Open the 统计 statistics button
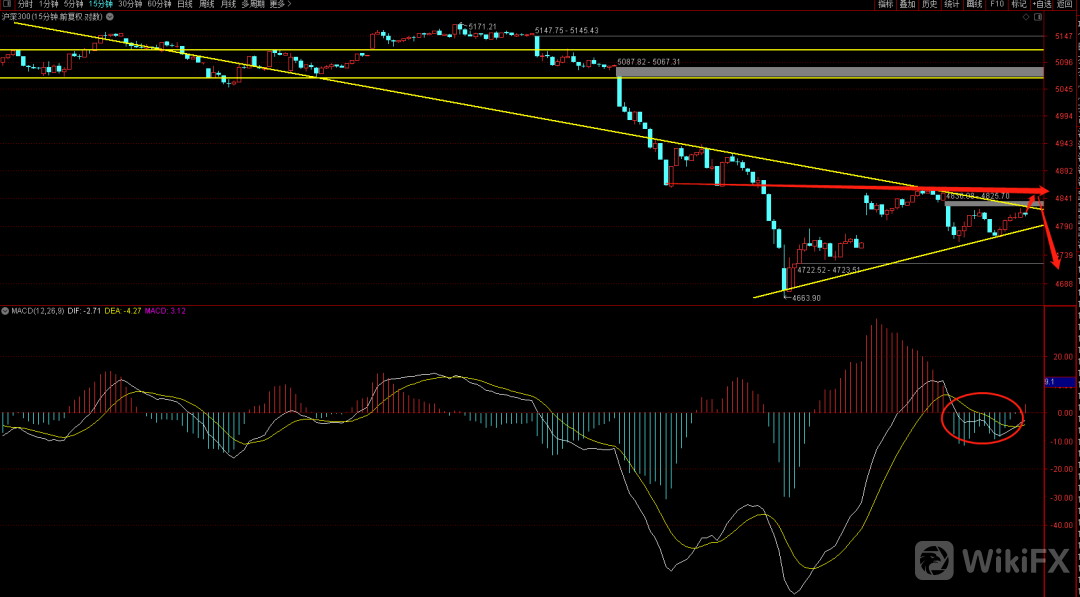 pyautogui.click(x=952, y=5)
